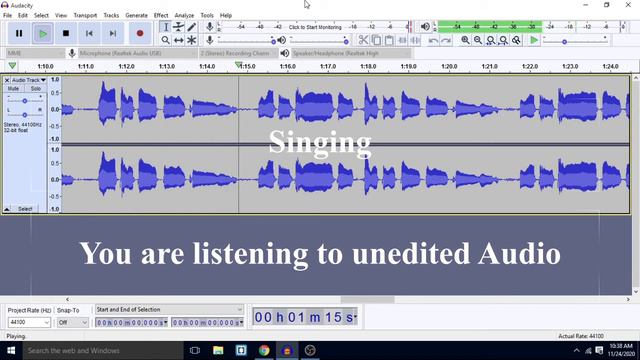Click the Zoom Out magnifier icon
This screenshot has height=360, width=640.
pyautogui.click(x=478, y=40)
